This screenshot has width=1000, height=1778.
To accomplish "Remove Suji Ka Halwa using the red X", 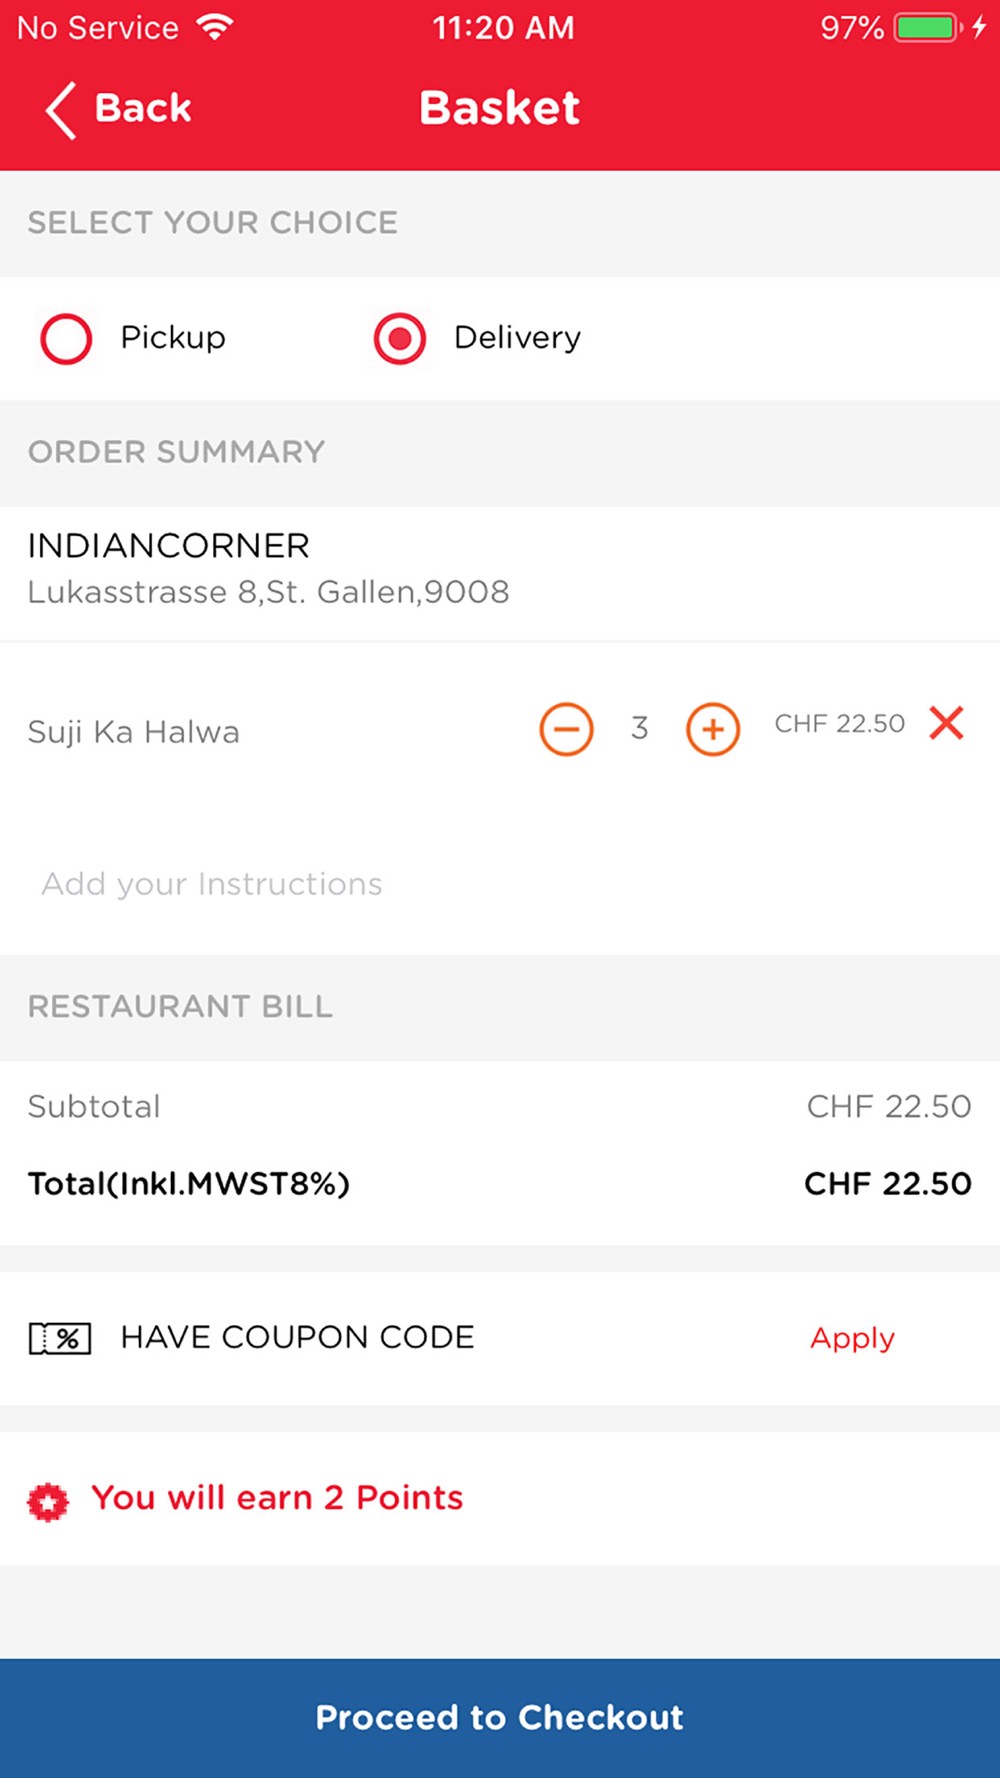I will (946, 722).
